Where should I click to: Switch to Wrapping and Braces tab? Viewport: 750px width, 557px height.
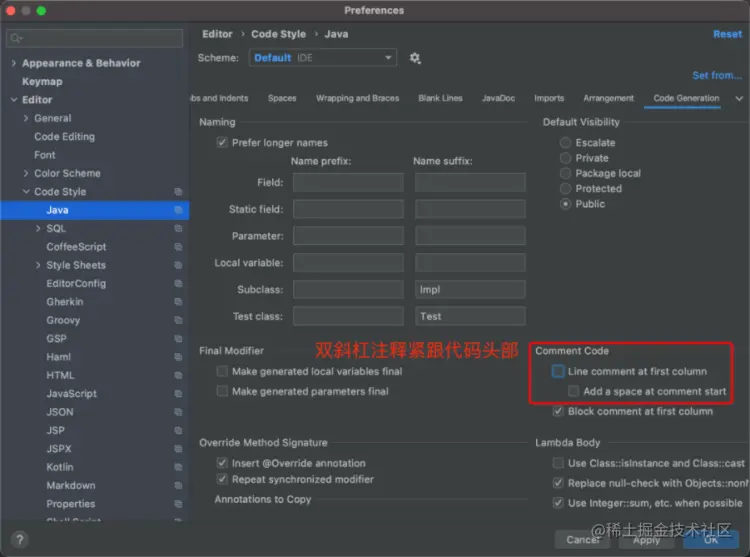(357, 98)
